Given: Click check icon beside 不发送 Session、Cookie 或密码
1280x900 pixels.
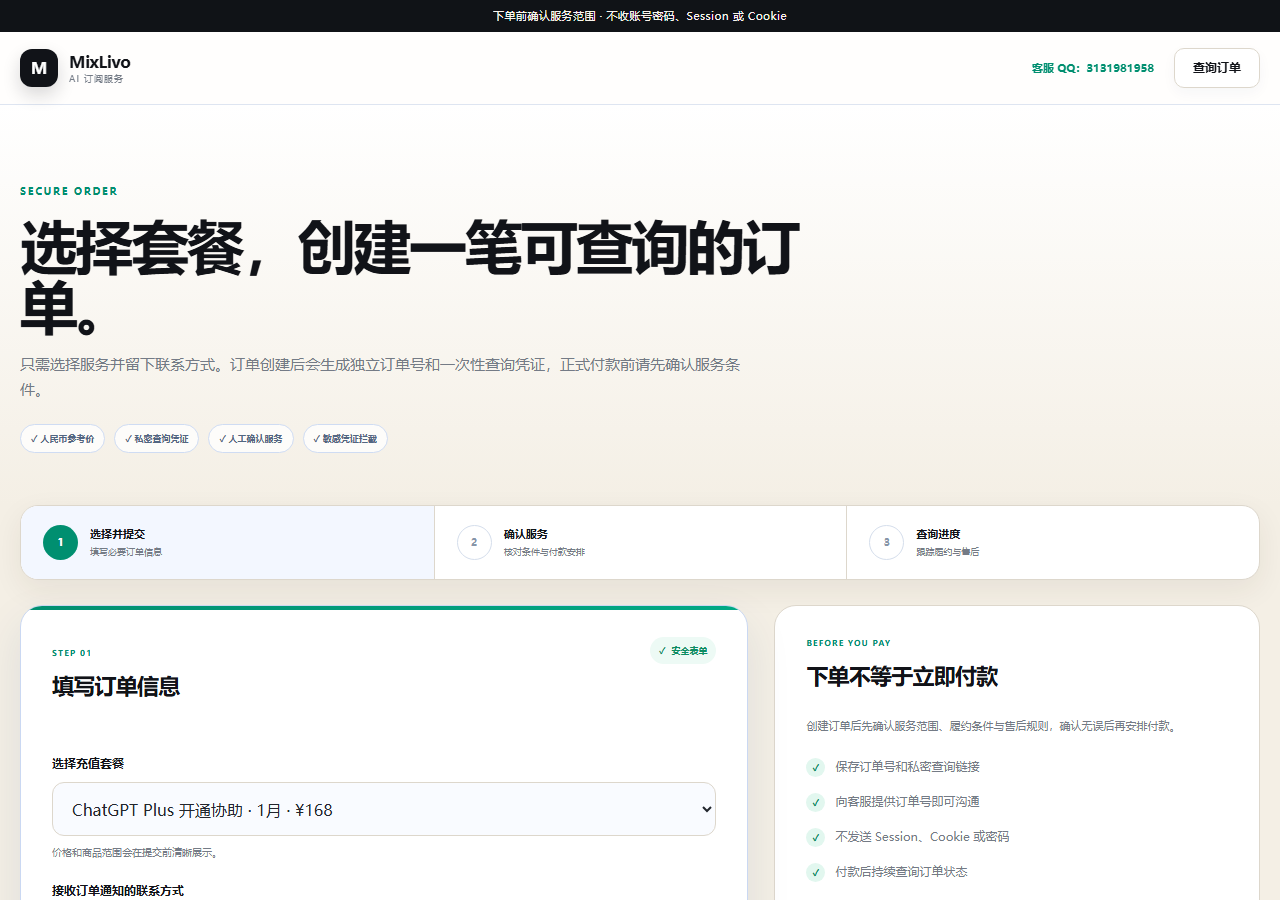Looking at the screenshot, I should click(815, 837).
